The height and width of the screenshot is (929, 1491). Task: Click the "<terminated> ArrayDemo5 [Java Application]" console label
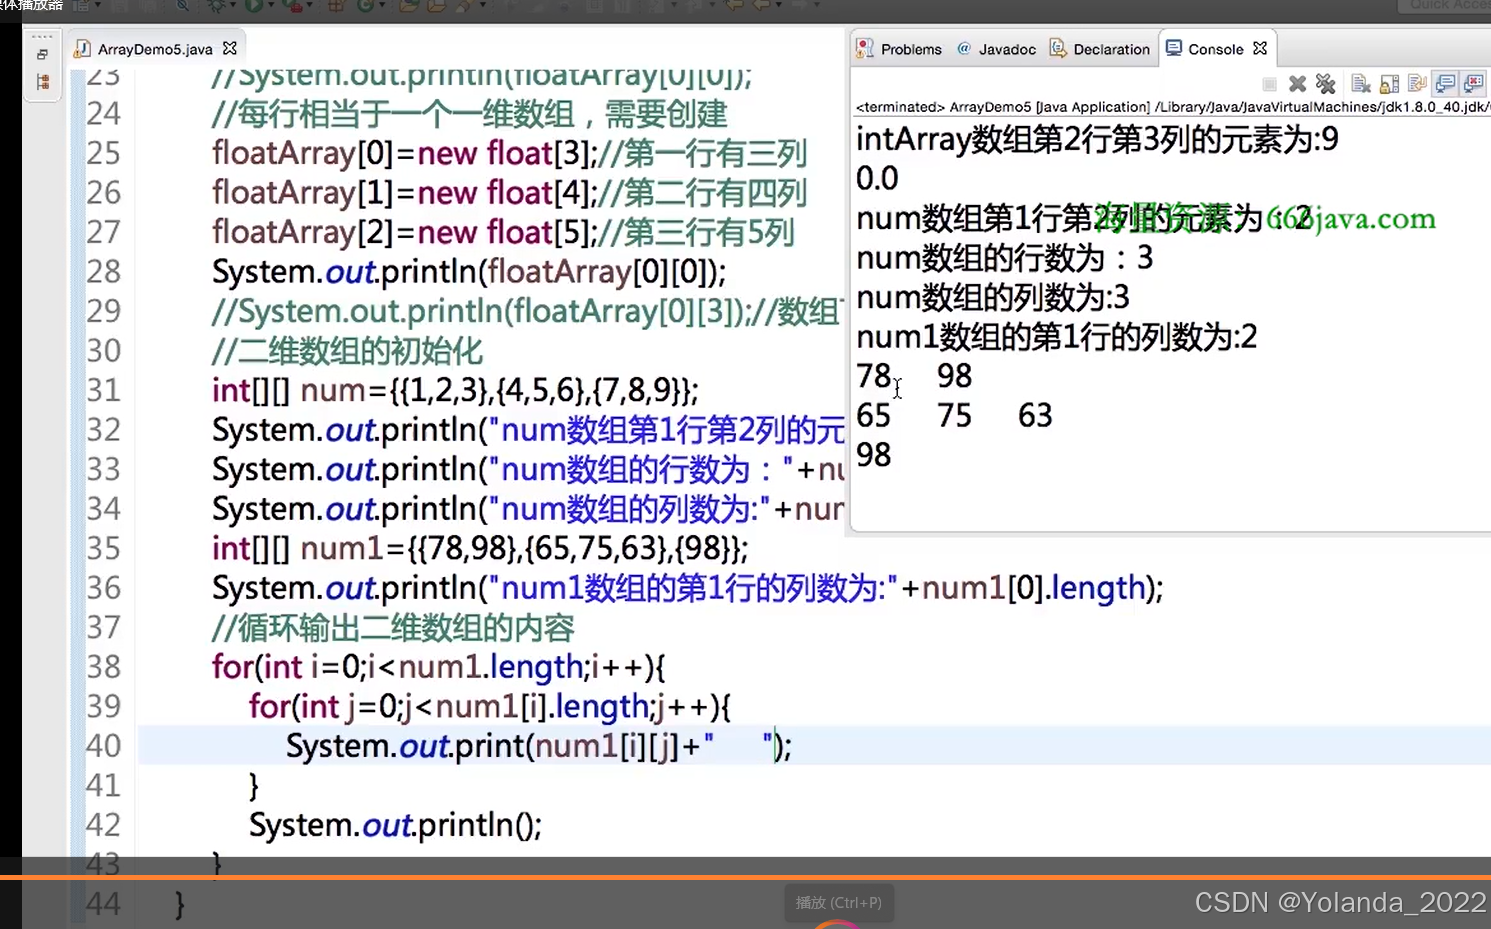coord(1003,107)
